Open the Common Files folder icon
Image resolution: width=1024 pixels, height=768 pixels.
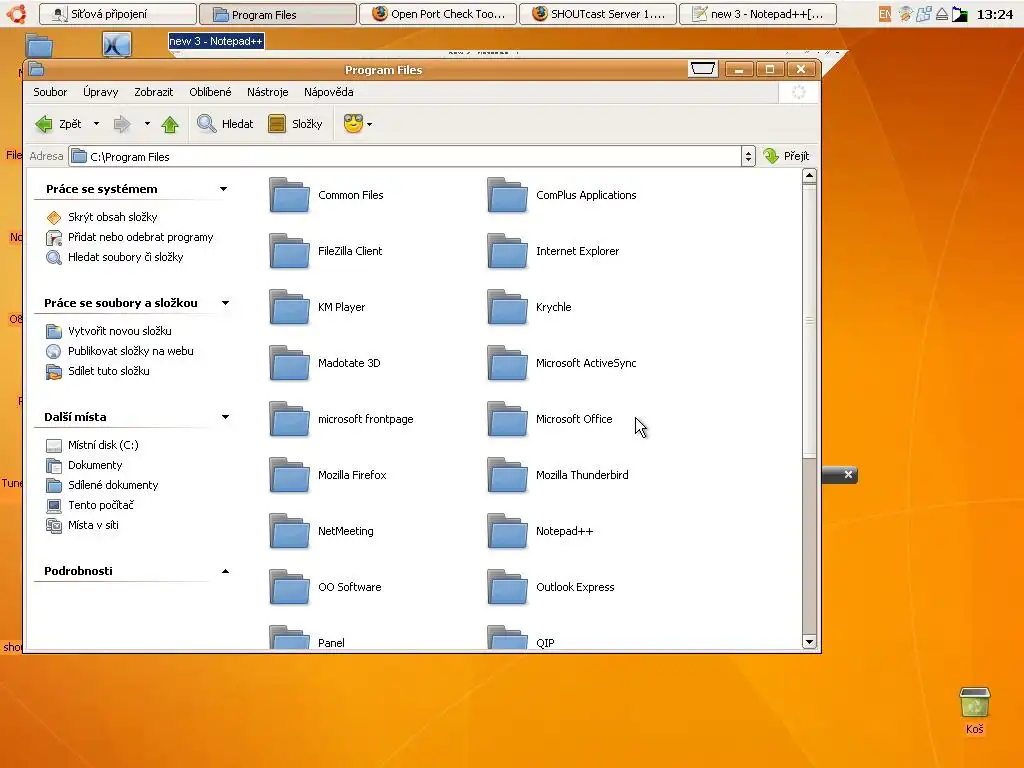289,195
